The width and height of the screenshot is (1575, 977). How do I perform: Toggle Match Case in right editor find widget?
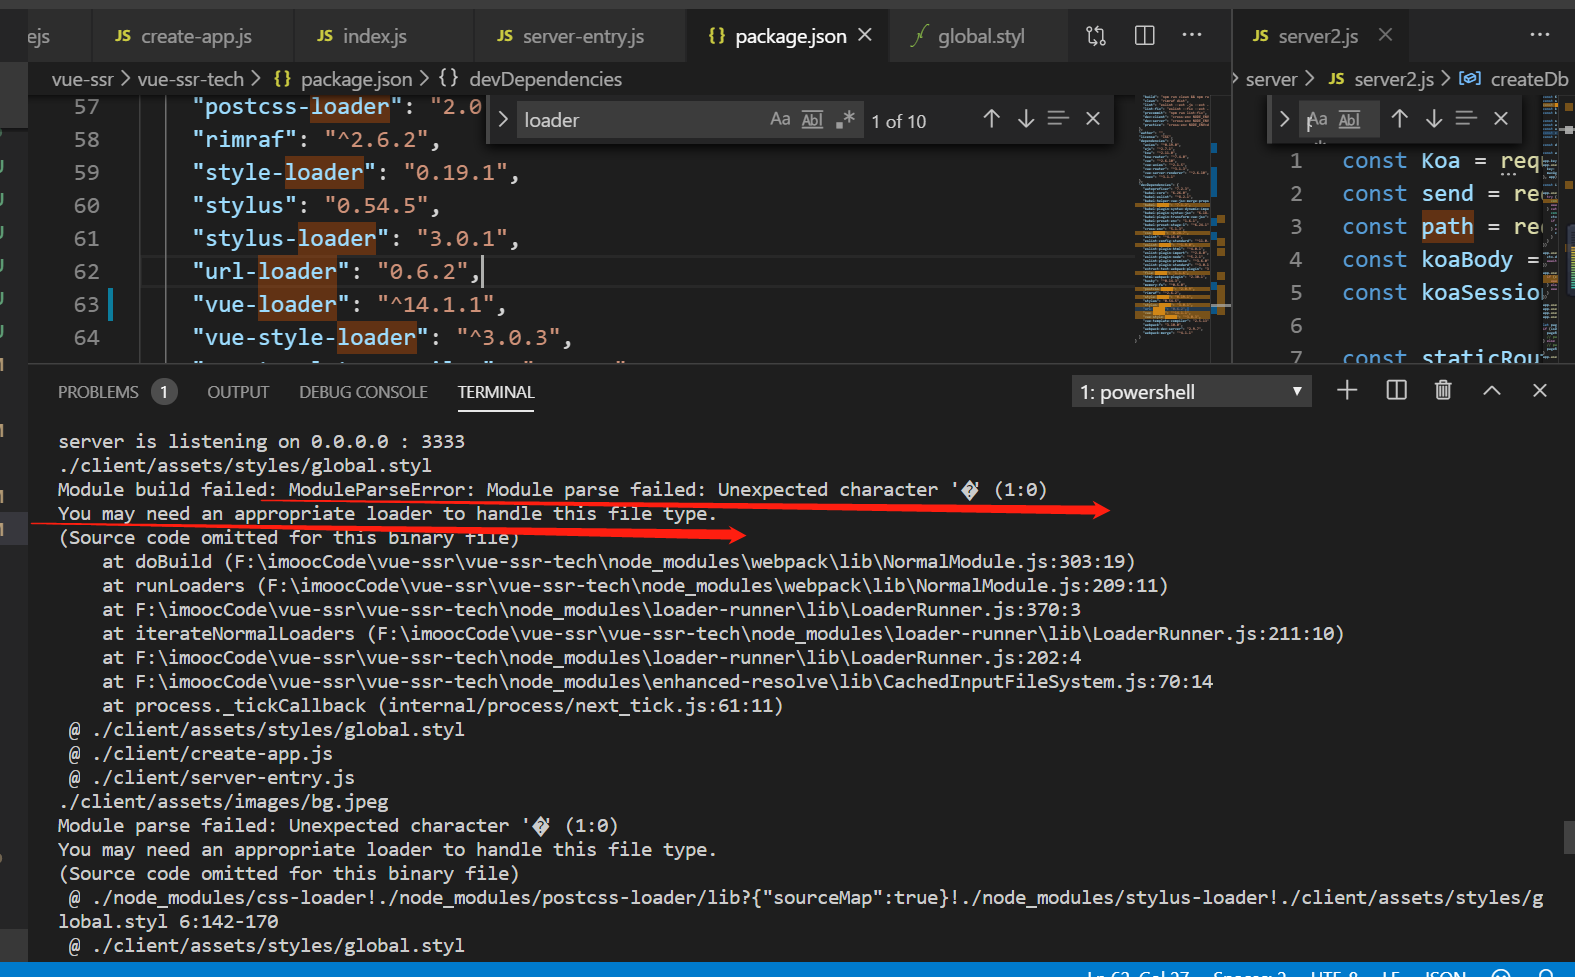click(x=1316, y=120)
